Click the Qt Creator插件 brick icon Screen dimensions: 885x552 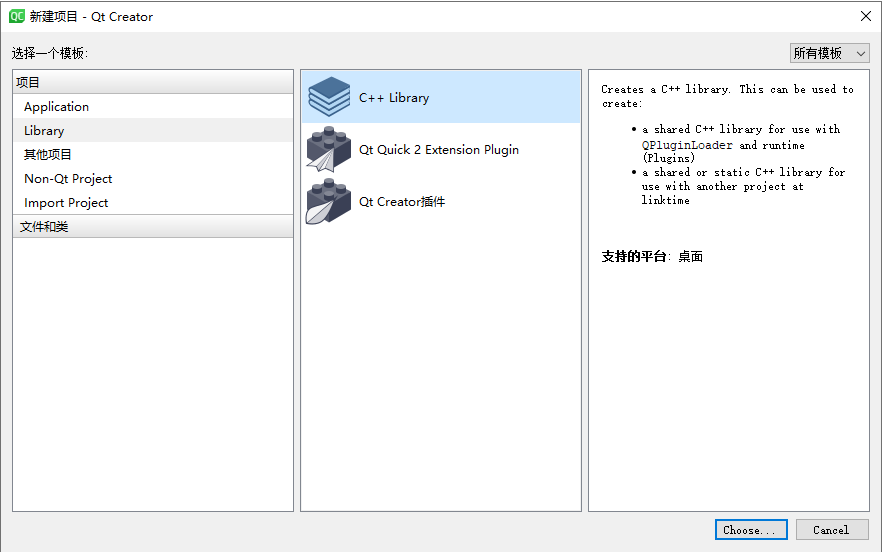point(328,201)
